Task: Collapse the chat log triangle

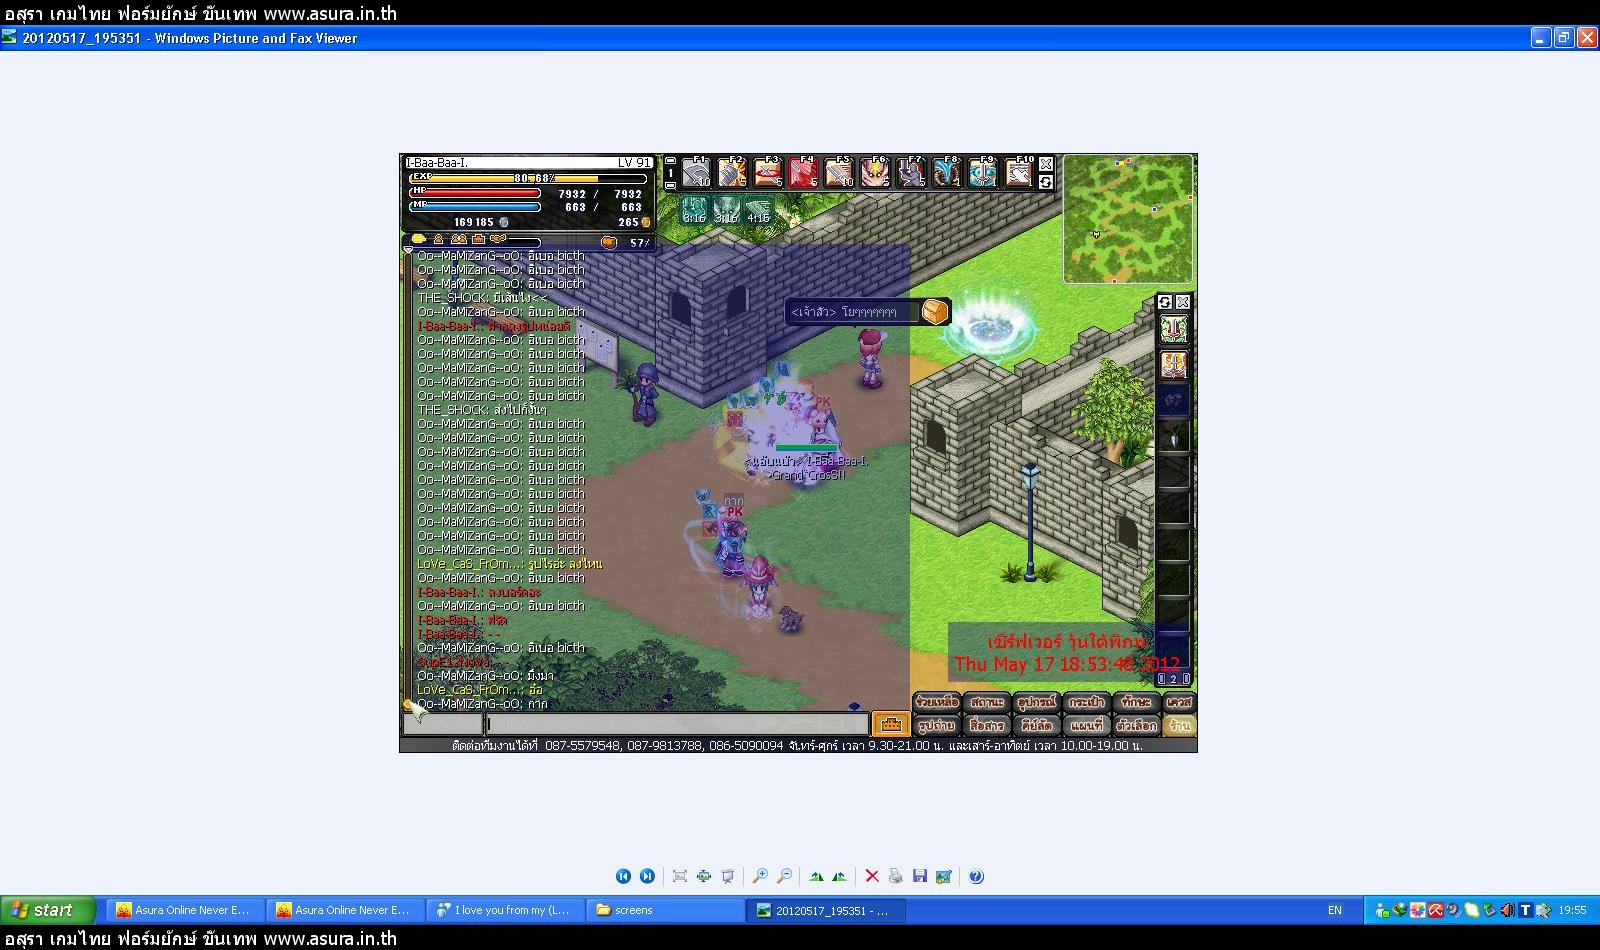Action: tap(408, 250)
